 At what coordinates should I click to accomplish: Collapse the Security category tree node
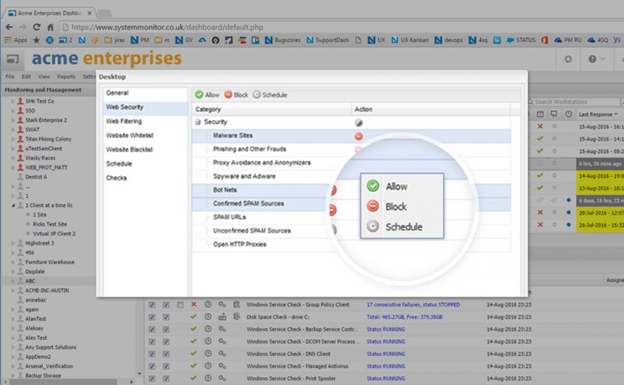pos(198,122)
